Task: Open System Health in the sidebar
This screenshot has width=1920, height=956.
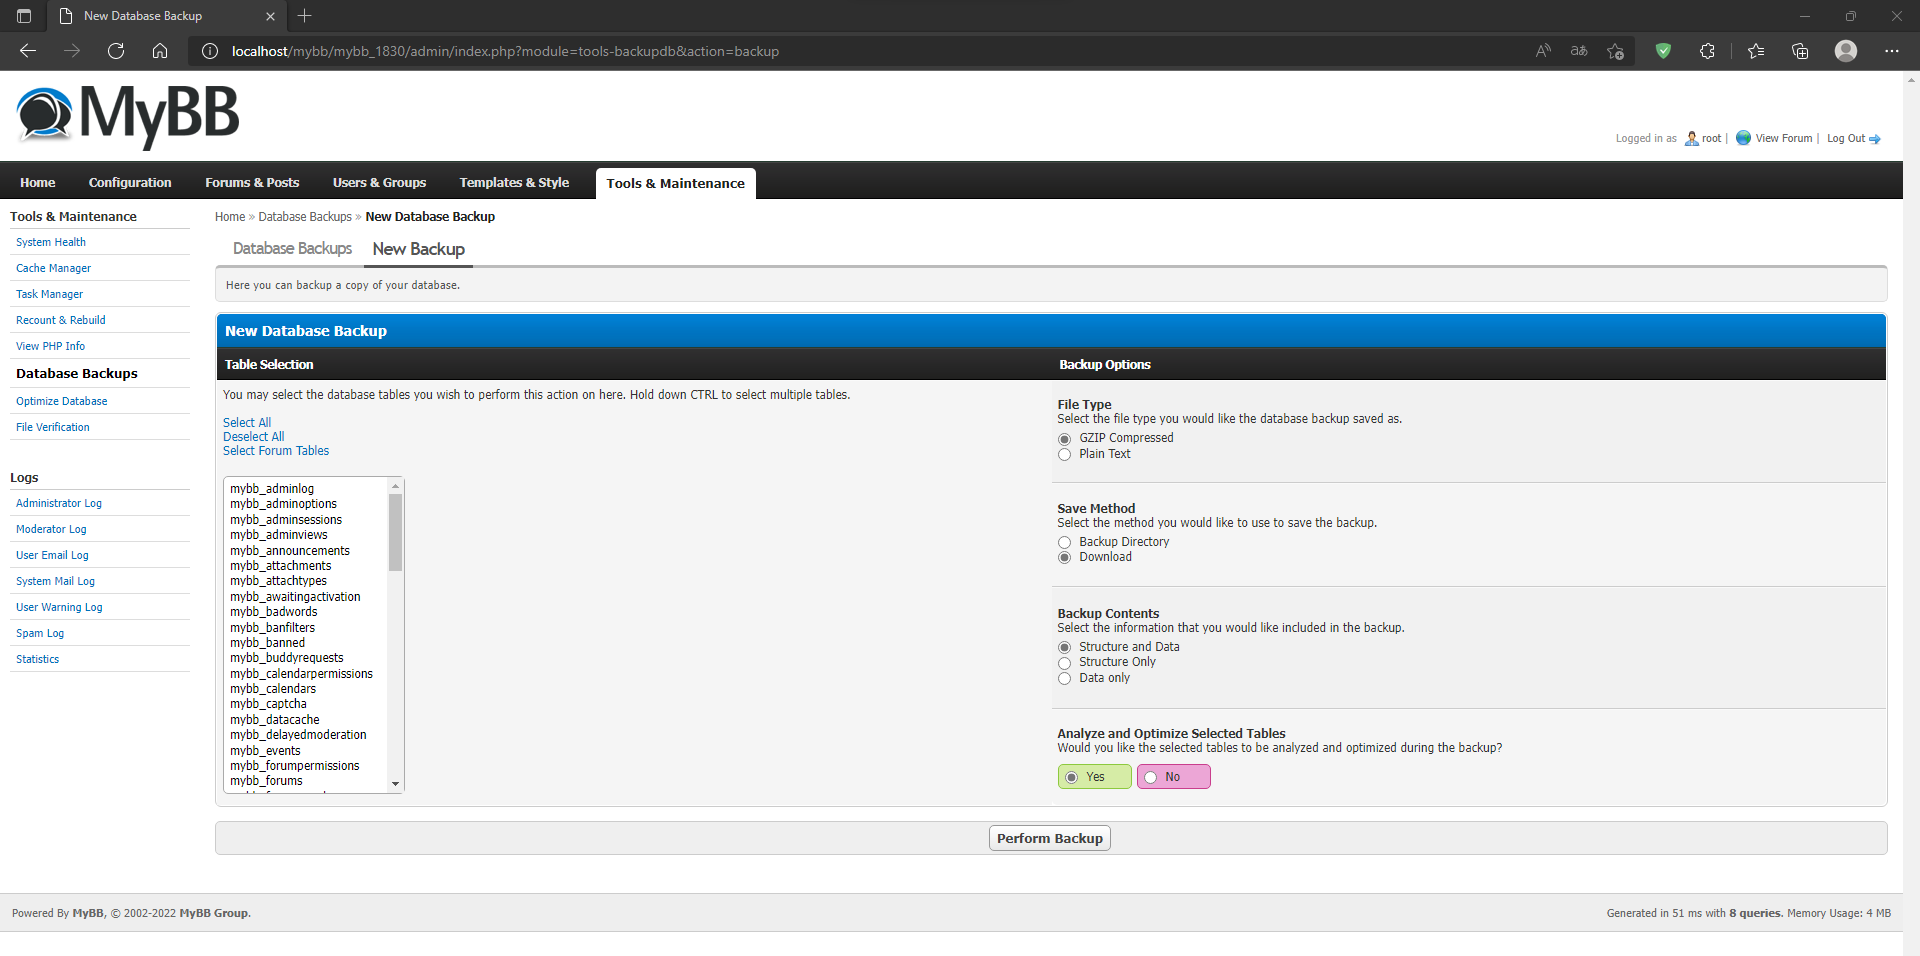Action: coord(51,242)
